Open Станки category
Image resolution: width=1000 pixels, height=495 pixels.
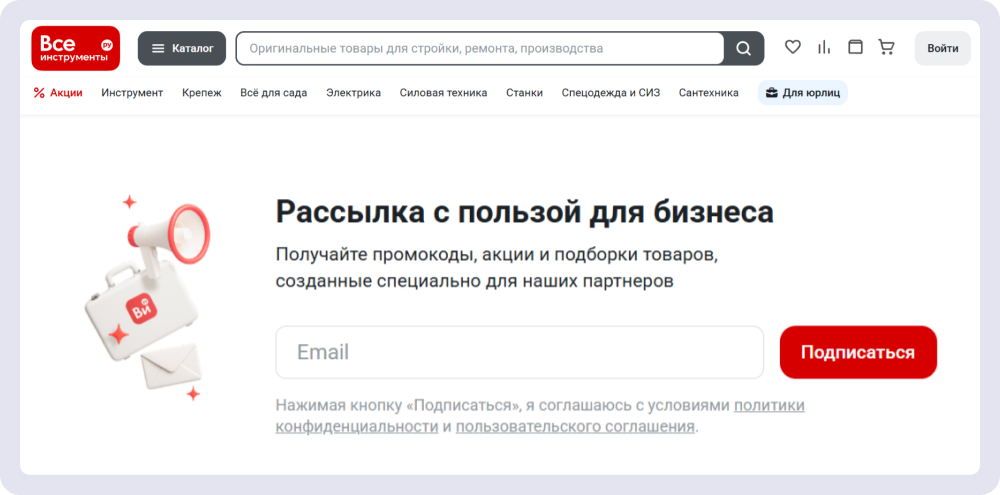click(524, 93)
